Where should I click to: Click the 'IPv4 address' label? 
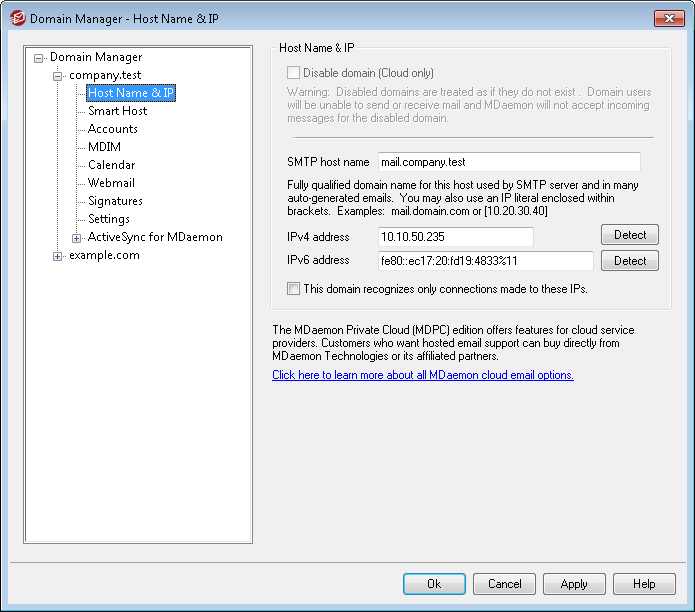click(x=318, y=237)
